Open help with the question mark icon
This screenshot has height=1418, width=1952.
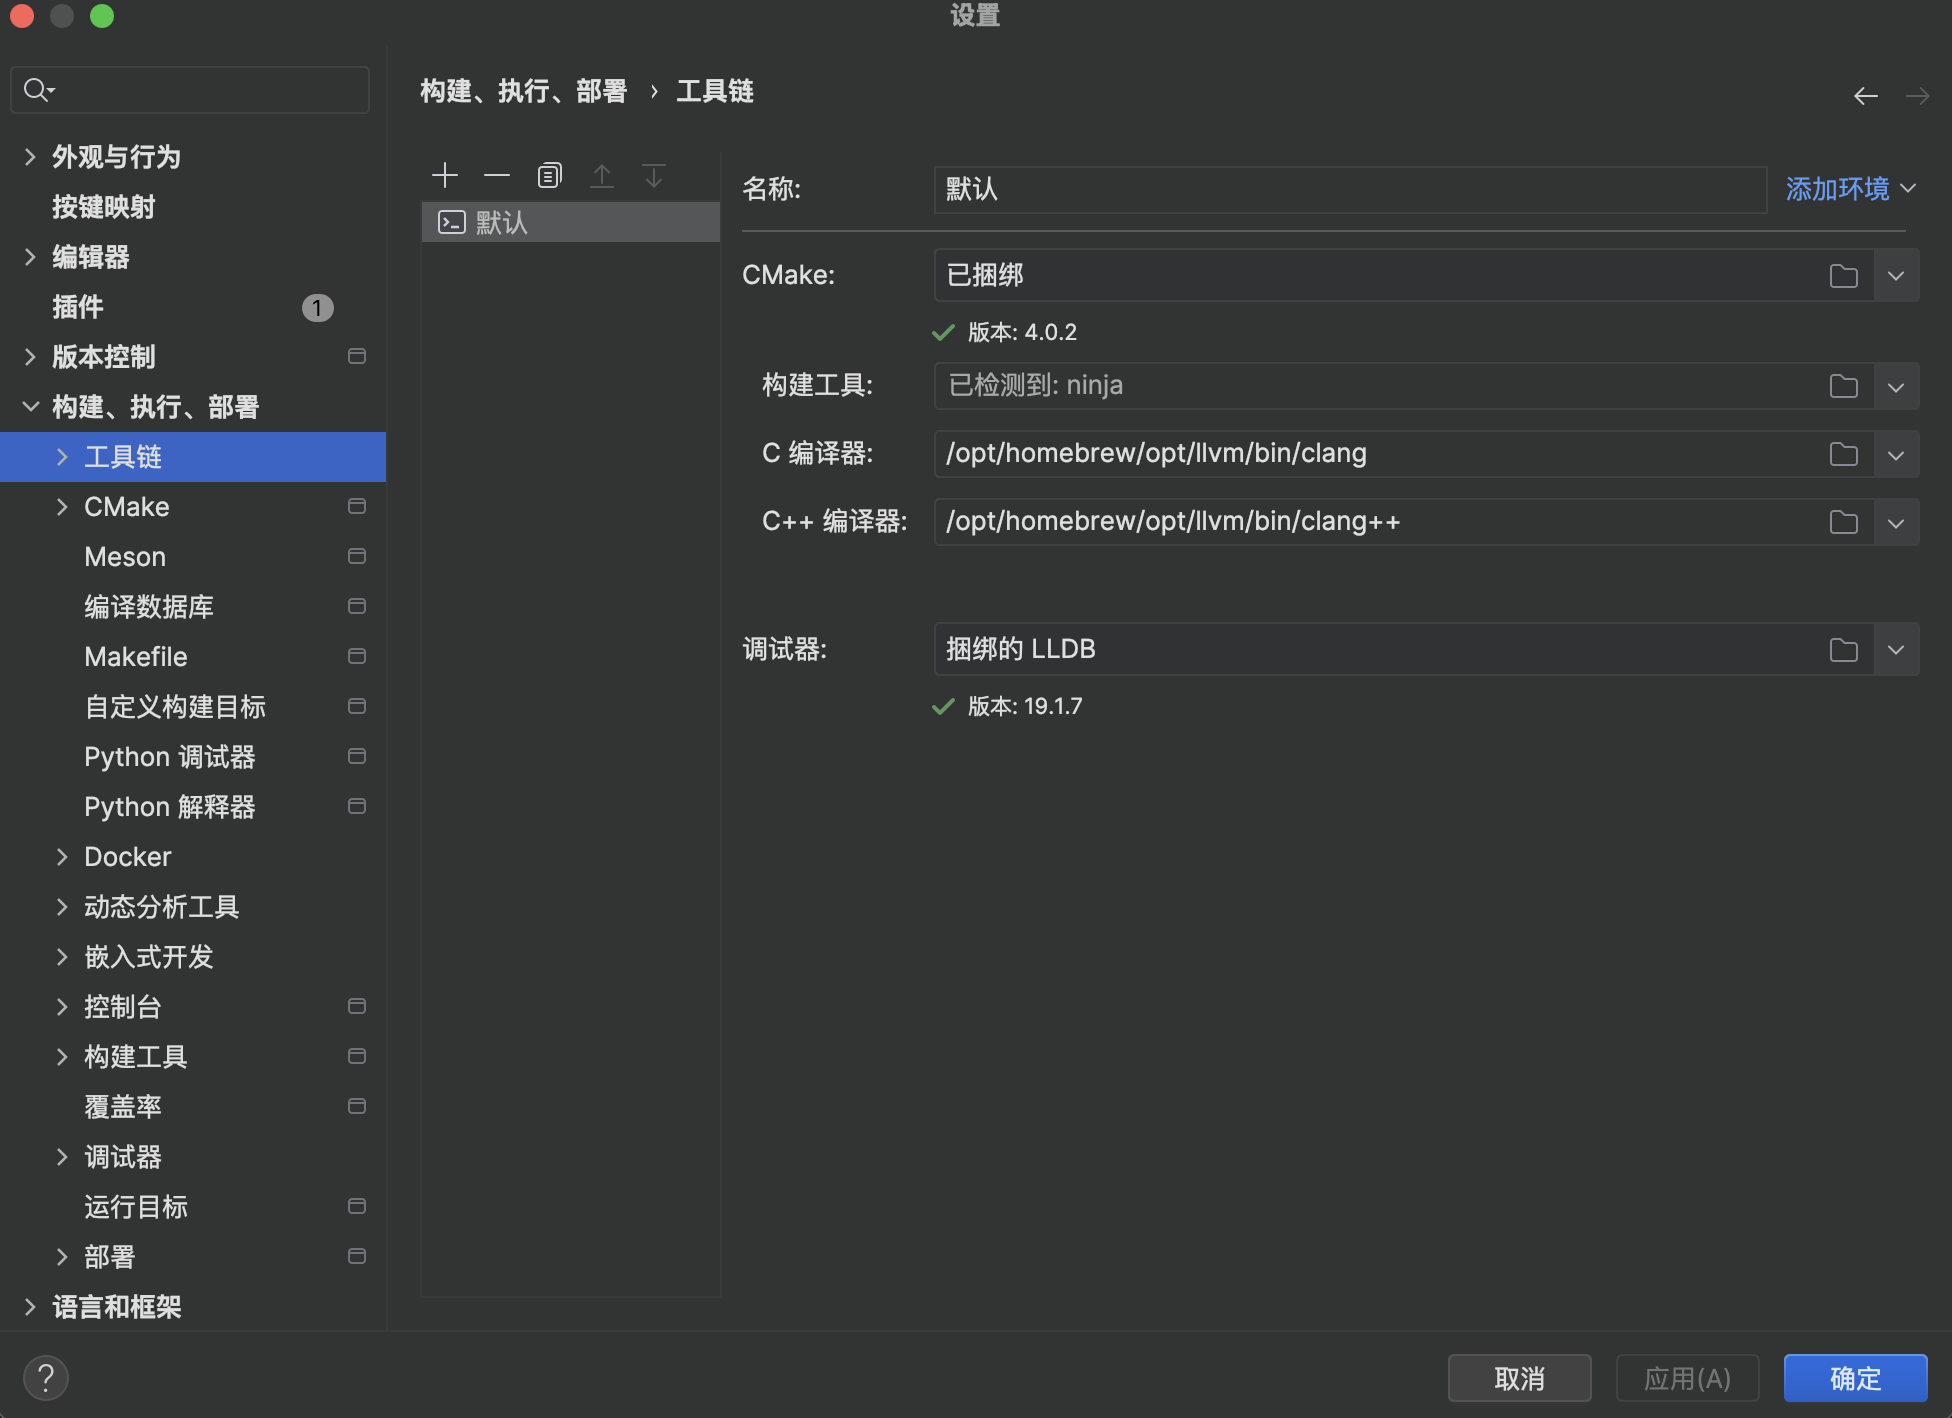point(46,1378)
